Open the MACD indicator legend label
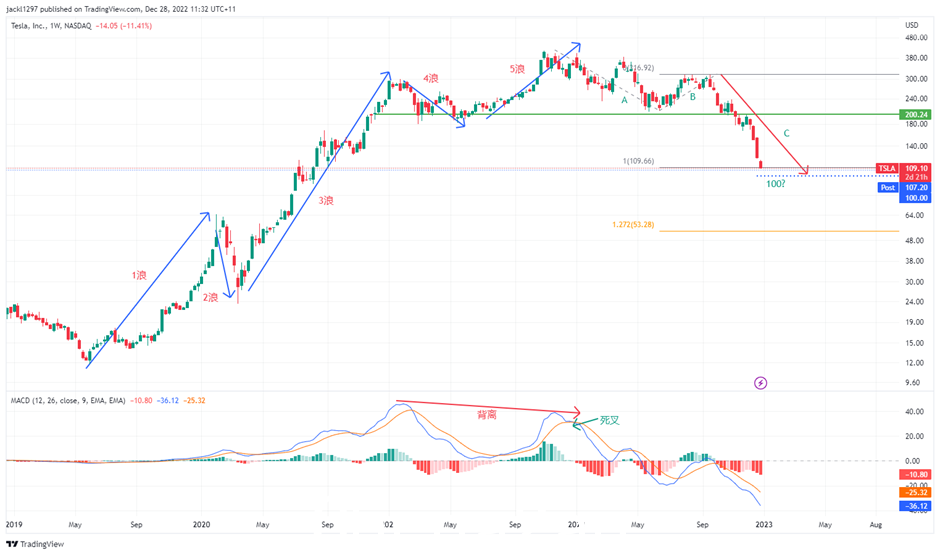The width and height of the screenshot is (940, 555). click(x=68, y=400)
